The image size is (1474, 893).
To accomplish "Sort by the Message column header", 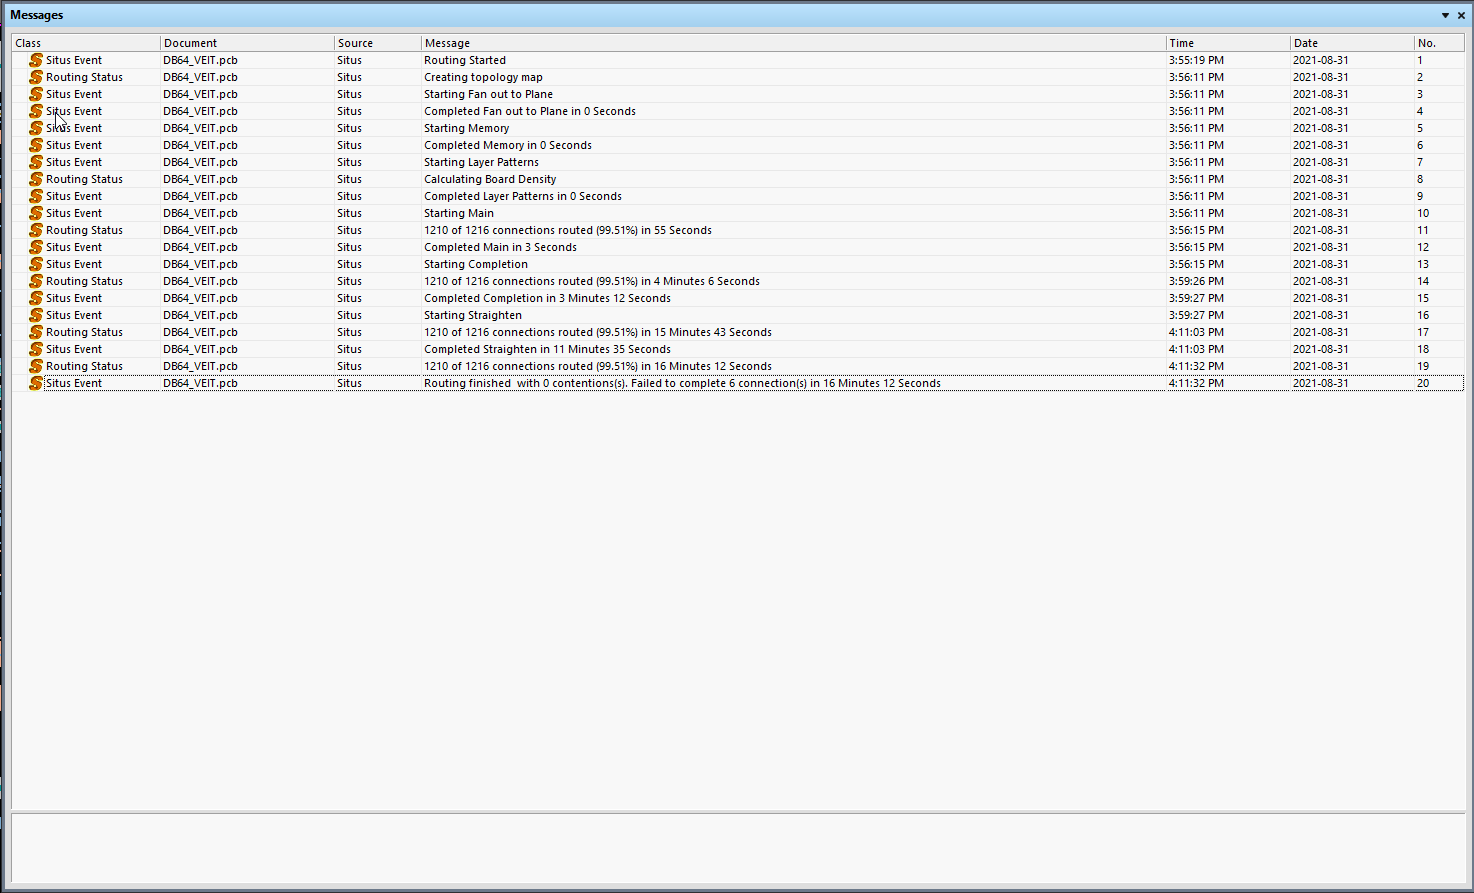I will pos(794,43).
